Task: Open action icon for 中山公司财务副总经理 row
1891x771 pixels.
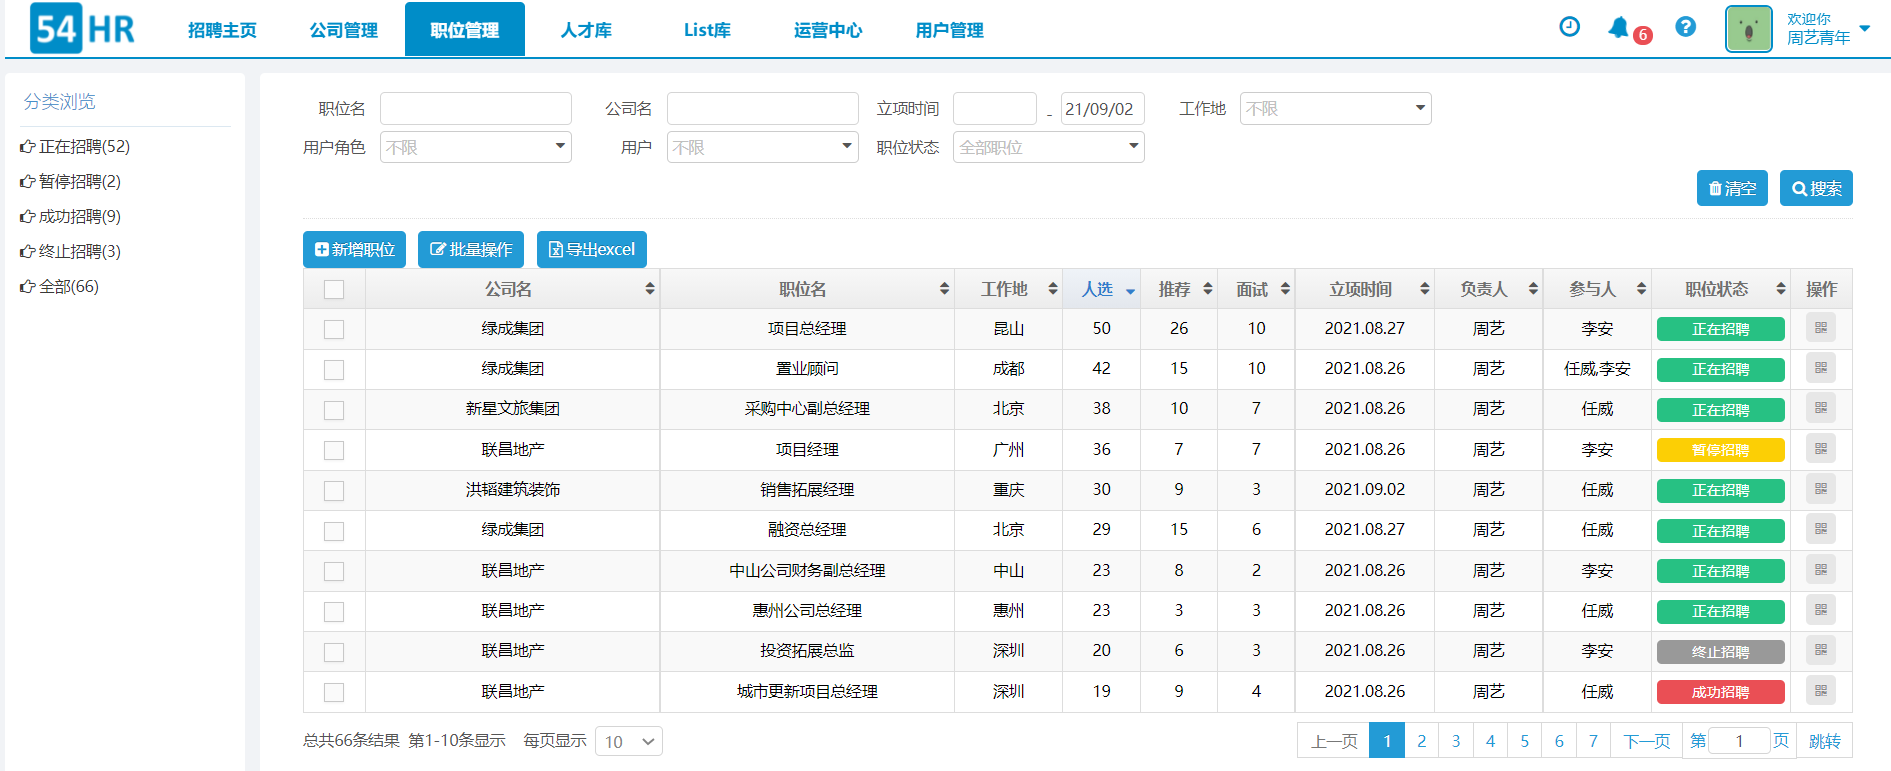Action: pyautogui.click(x=1821, y=570)
